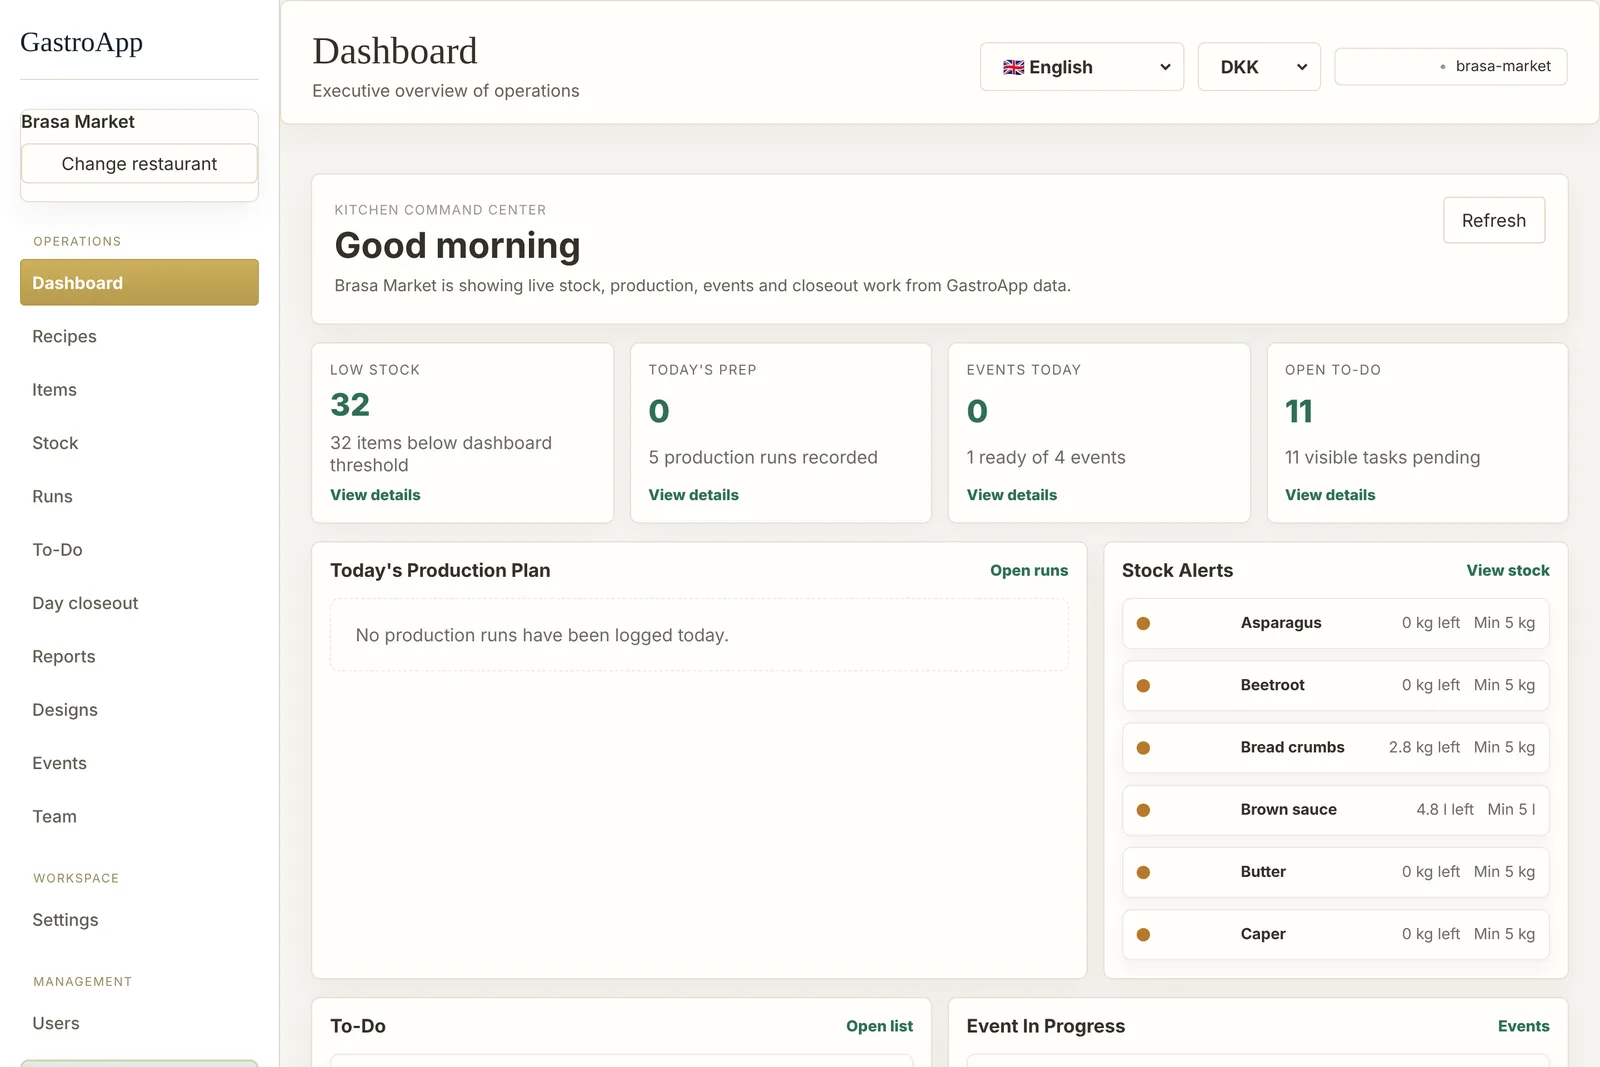Screen dimensions: 1600x1067
Task: View details of Today's Prep card
Action: point(693,495)
